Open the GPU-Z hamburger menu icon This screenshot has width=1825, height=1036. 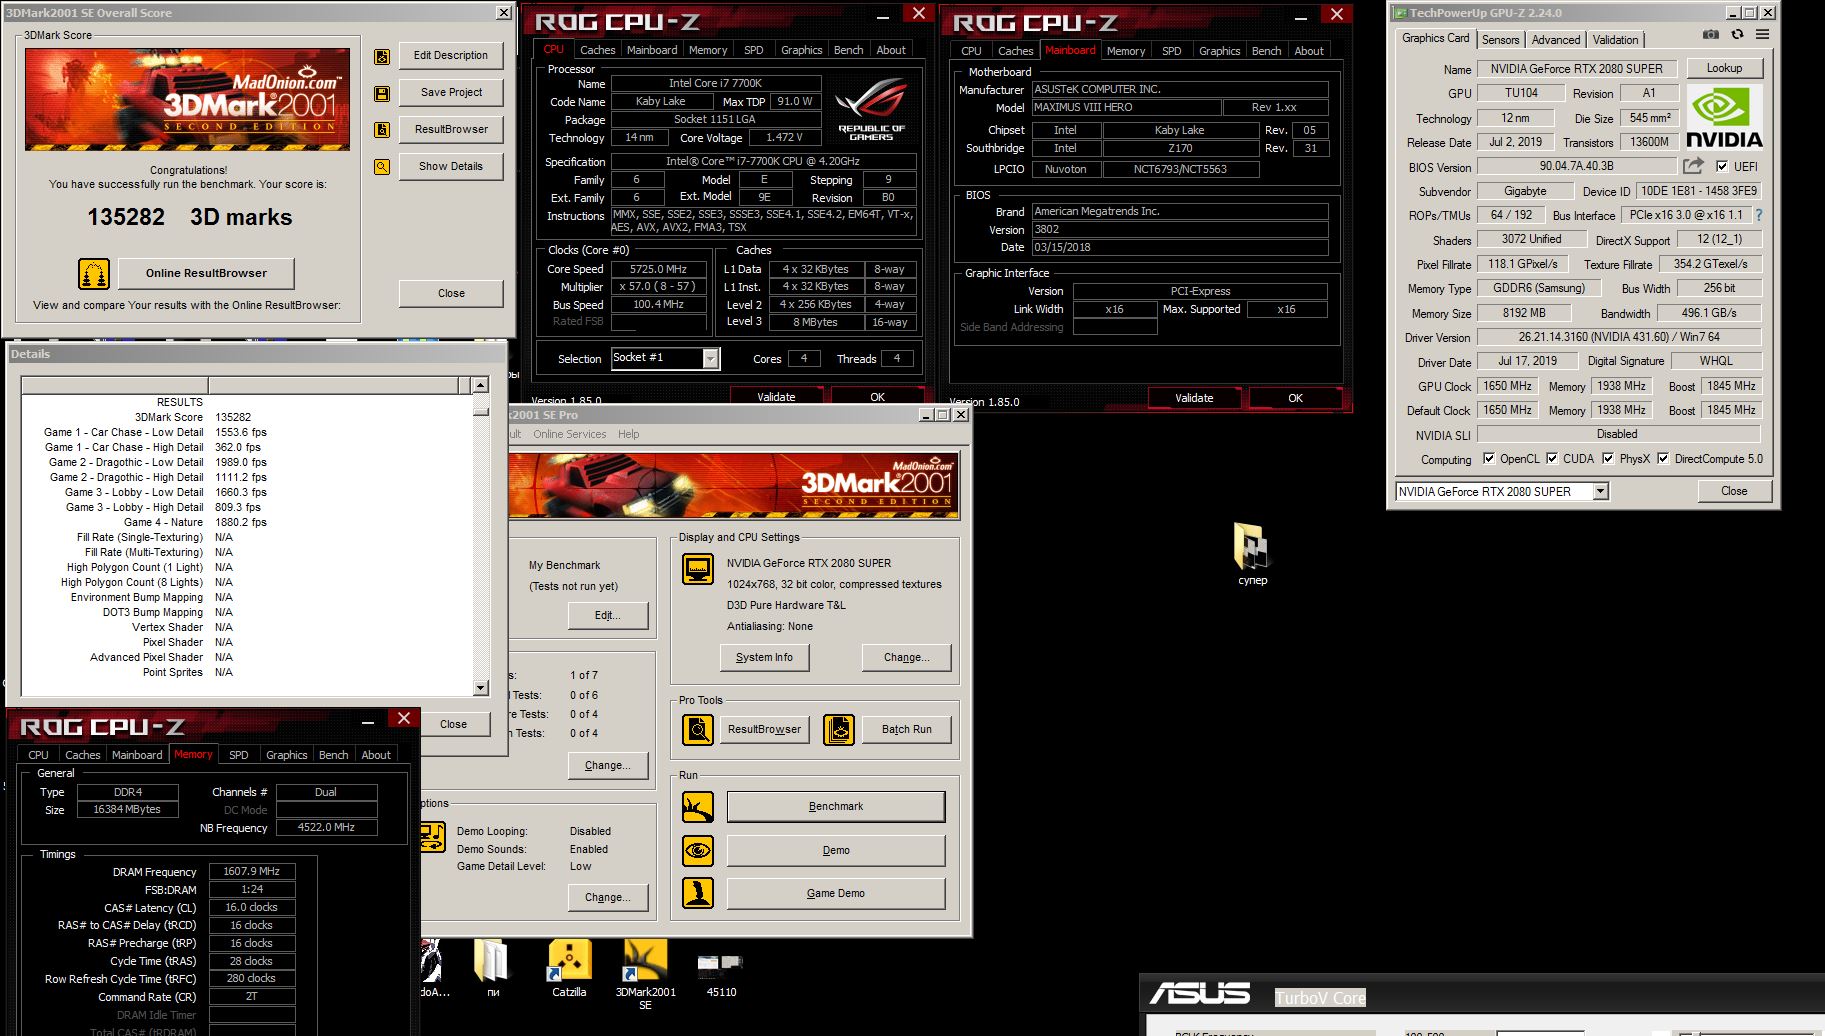click(1762, 34)
